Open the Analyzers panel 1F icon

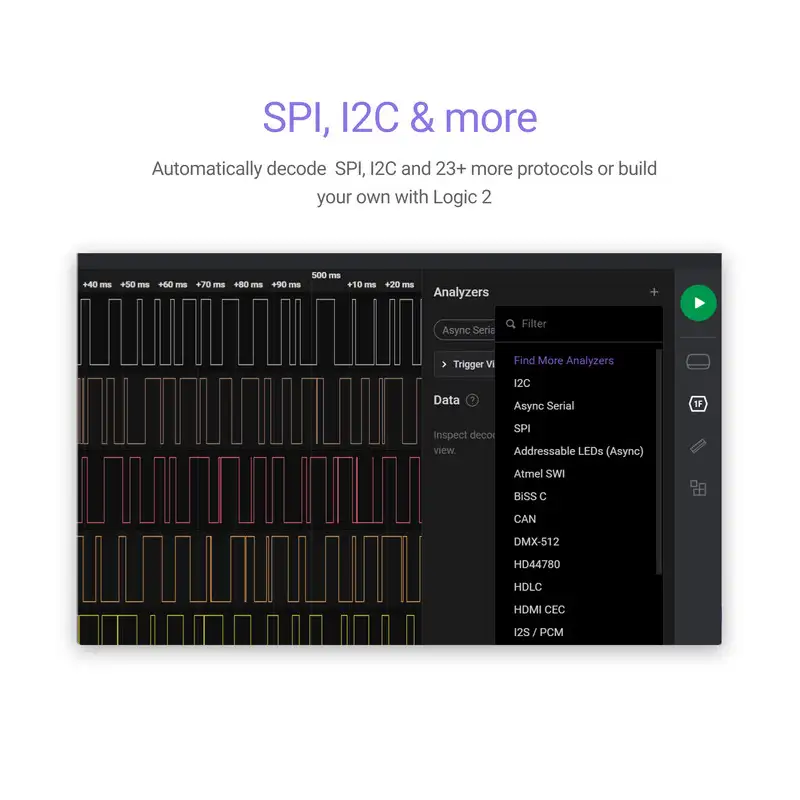click(698, 404)
